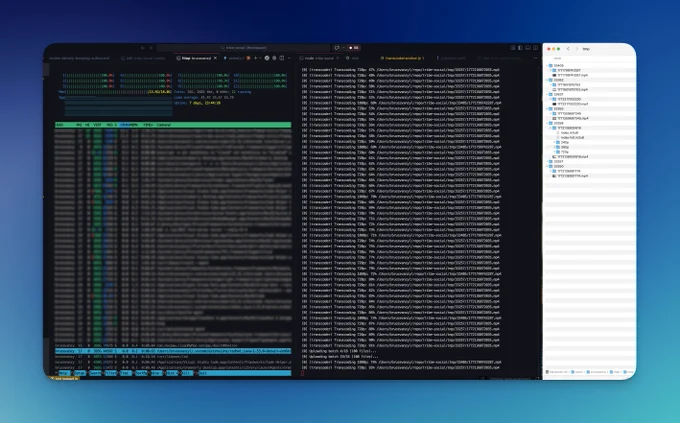Collapse the topmost folder in the Finder list
Image resolution: width=680 pixels, height=423 pixels.
(547, 66)
